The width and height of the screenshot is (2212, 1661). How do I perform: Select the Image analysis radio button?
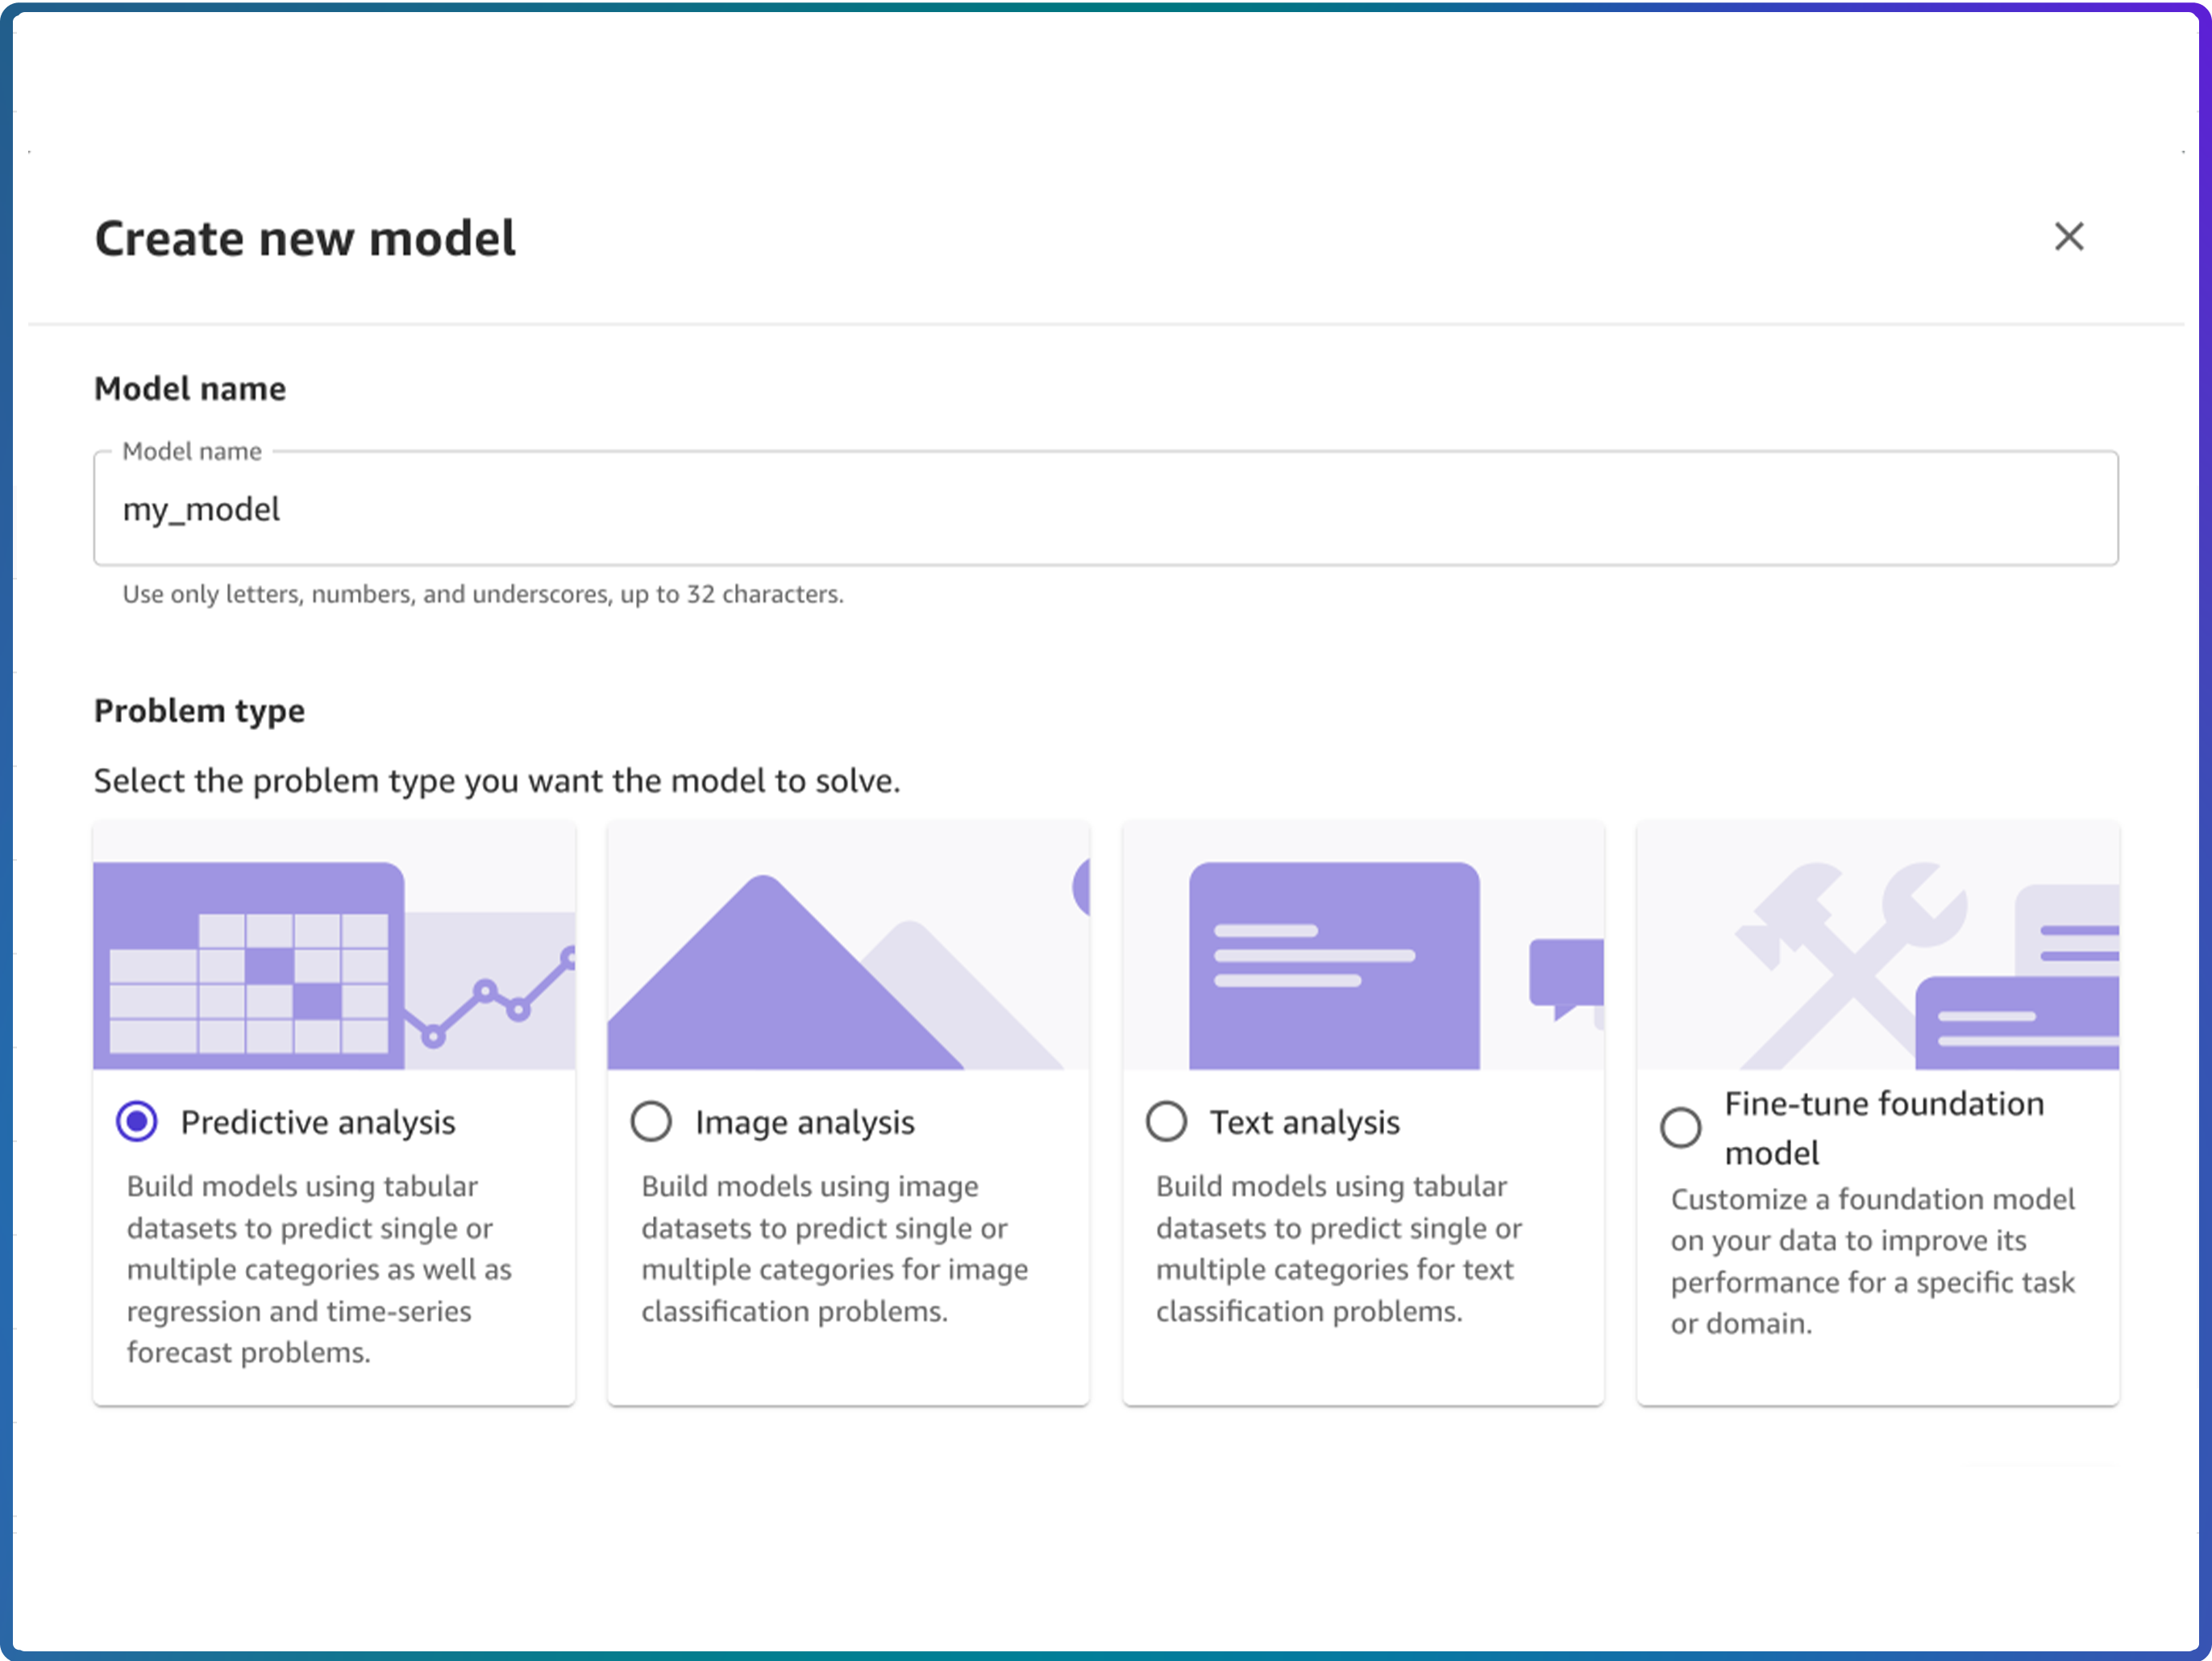[651, 1121]
